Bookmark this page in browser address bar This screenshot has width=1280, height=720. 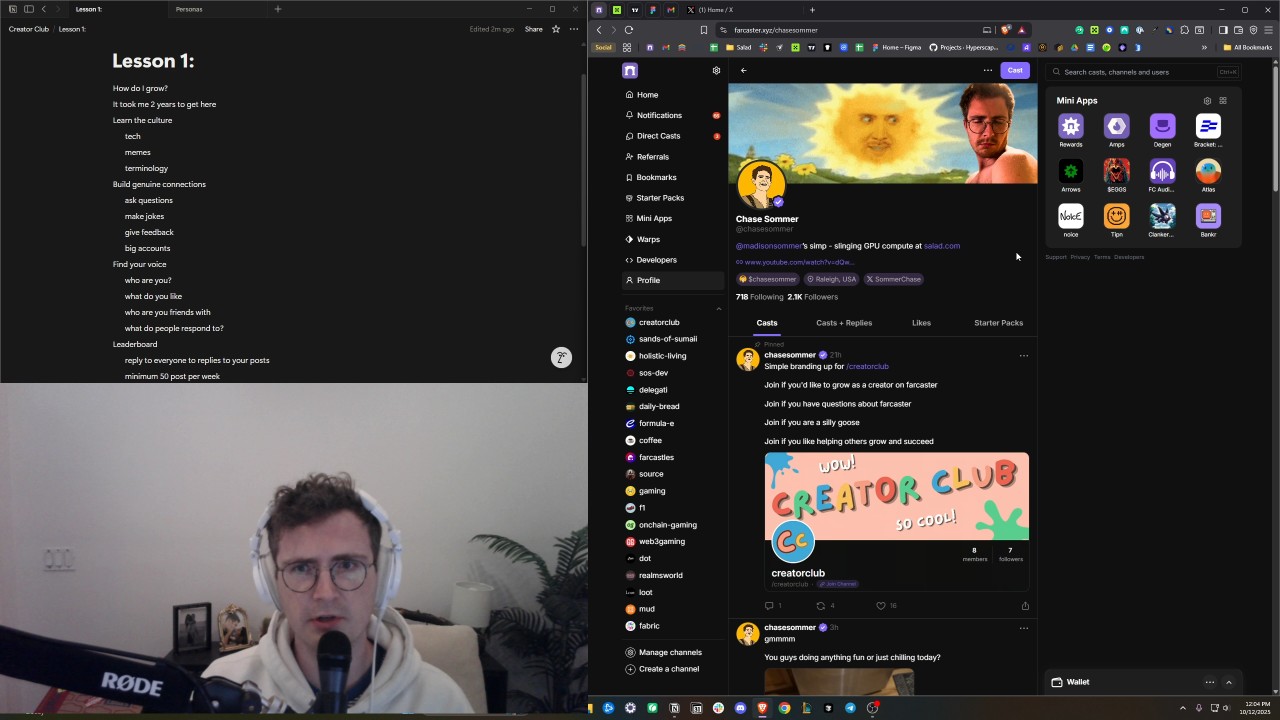(704, 30)
